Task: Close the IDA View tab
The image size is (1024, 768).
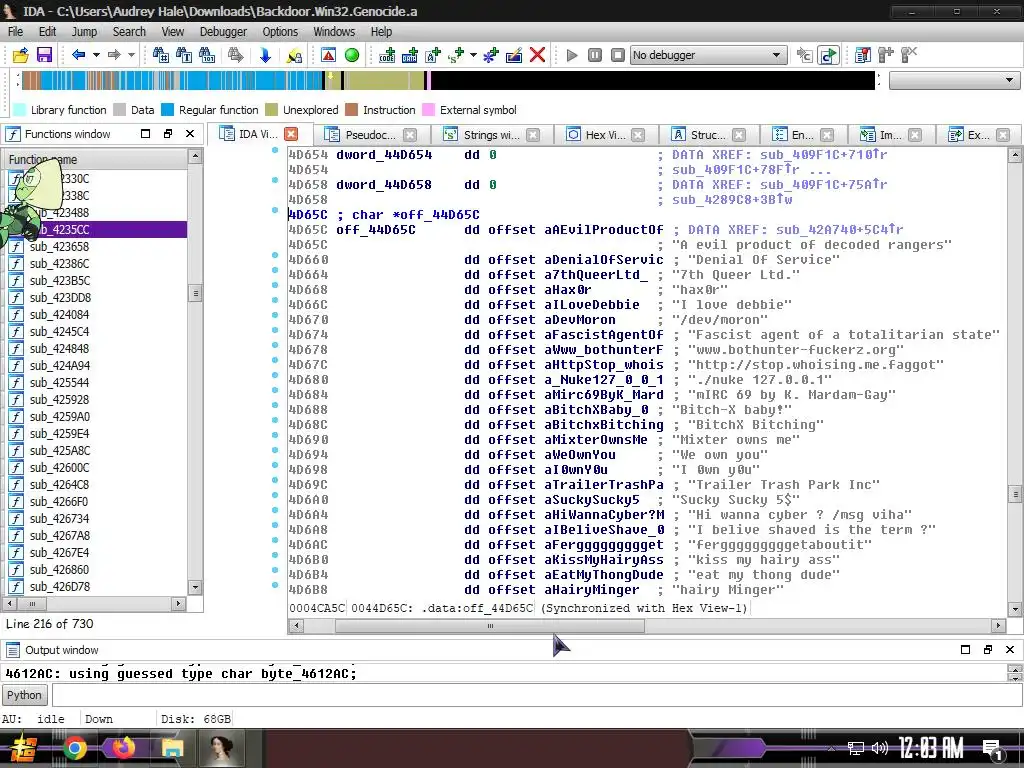Action: pos(291,135)
